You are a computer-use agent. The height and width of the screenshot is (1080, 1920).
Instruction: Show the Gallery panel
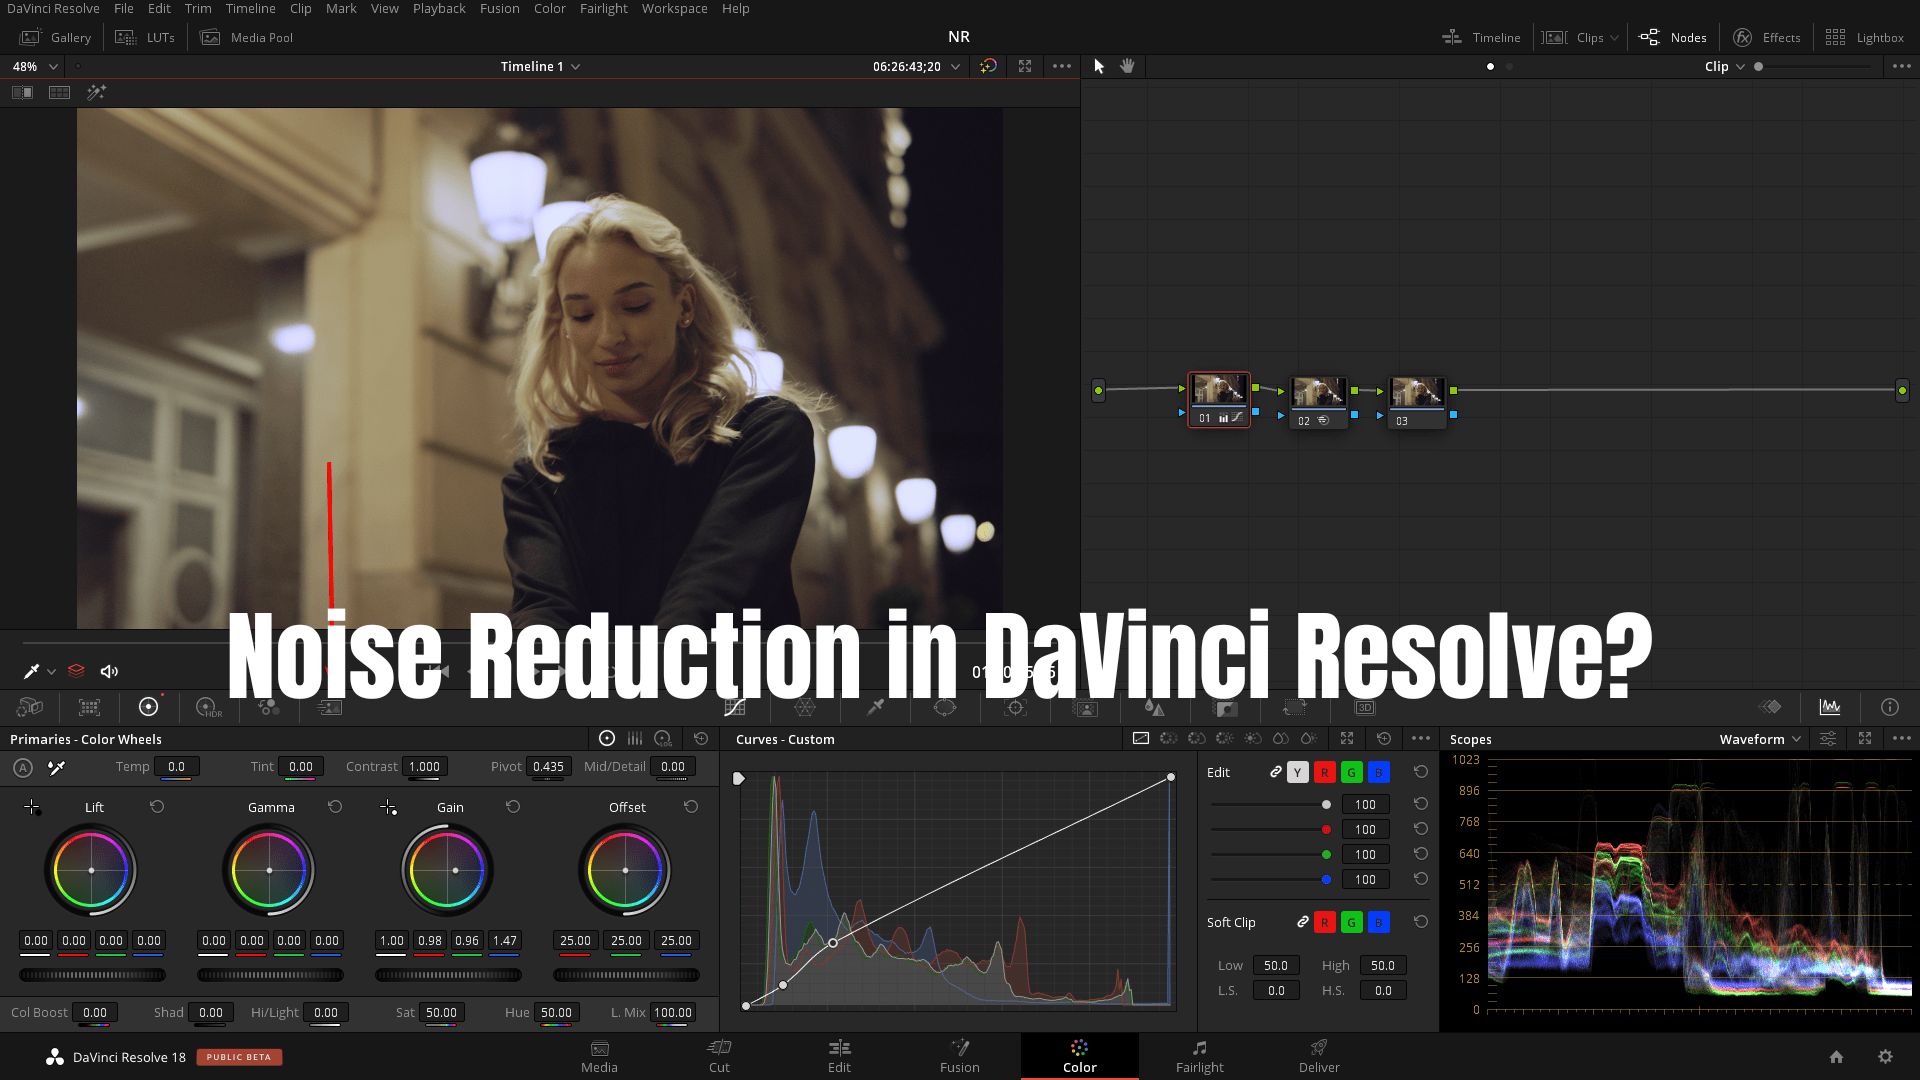(56, 37)
